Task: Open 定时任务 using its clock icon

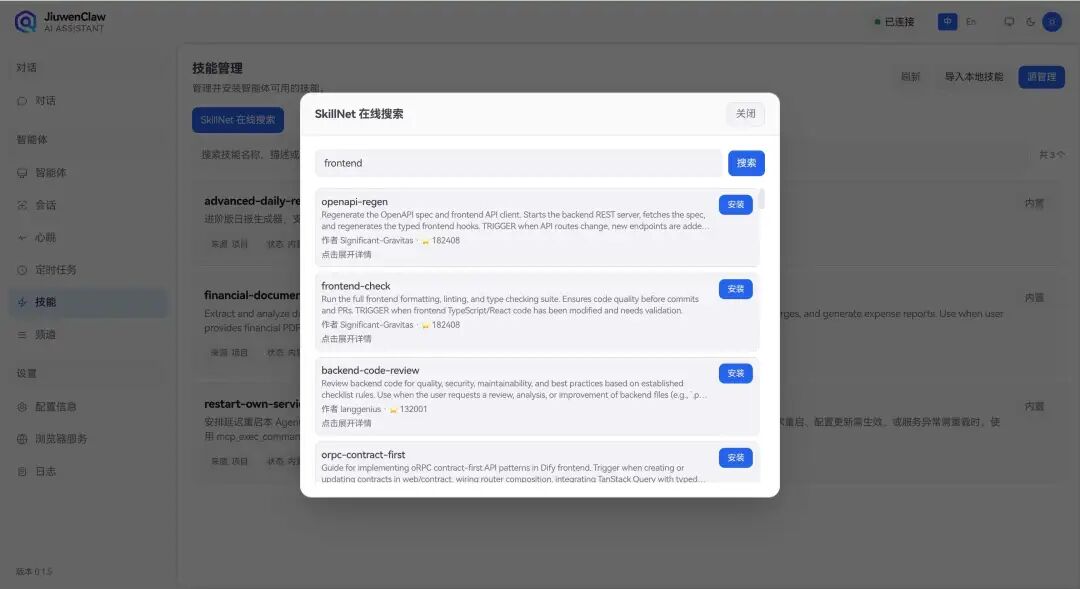Action: (22, 270)
